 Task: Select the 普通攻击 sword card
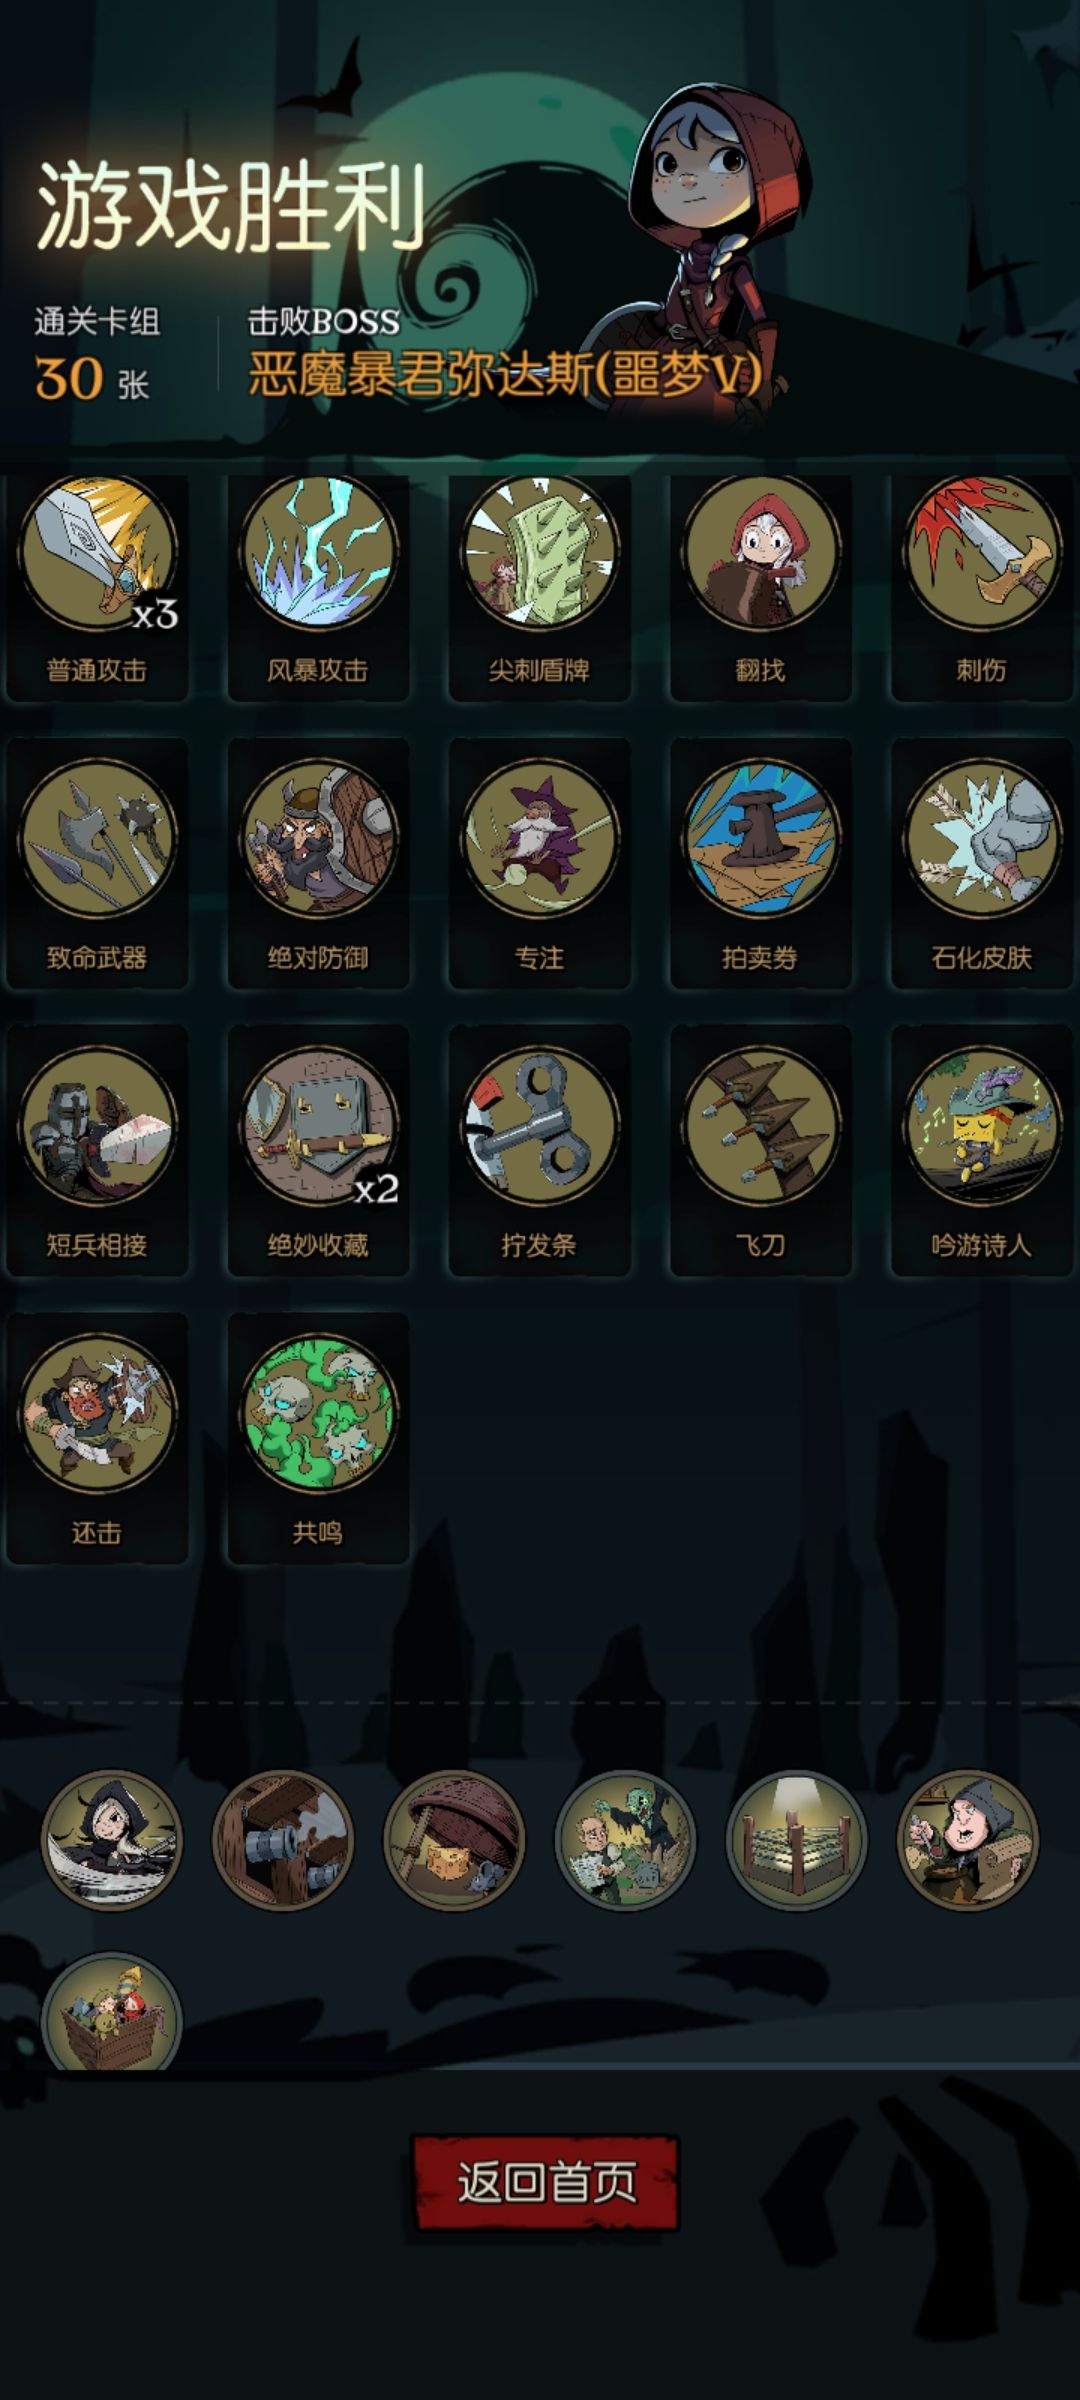click(97, 587)
